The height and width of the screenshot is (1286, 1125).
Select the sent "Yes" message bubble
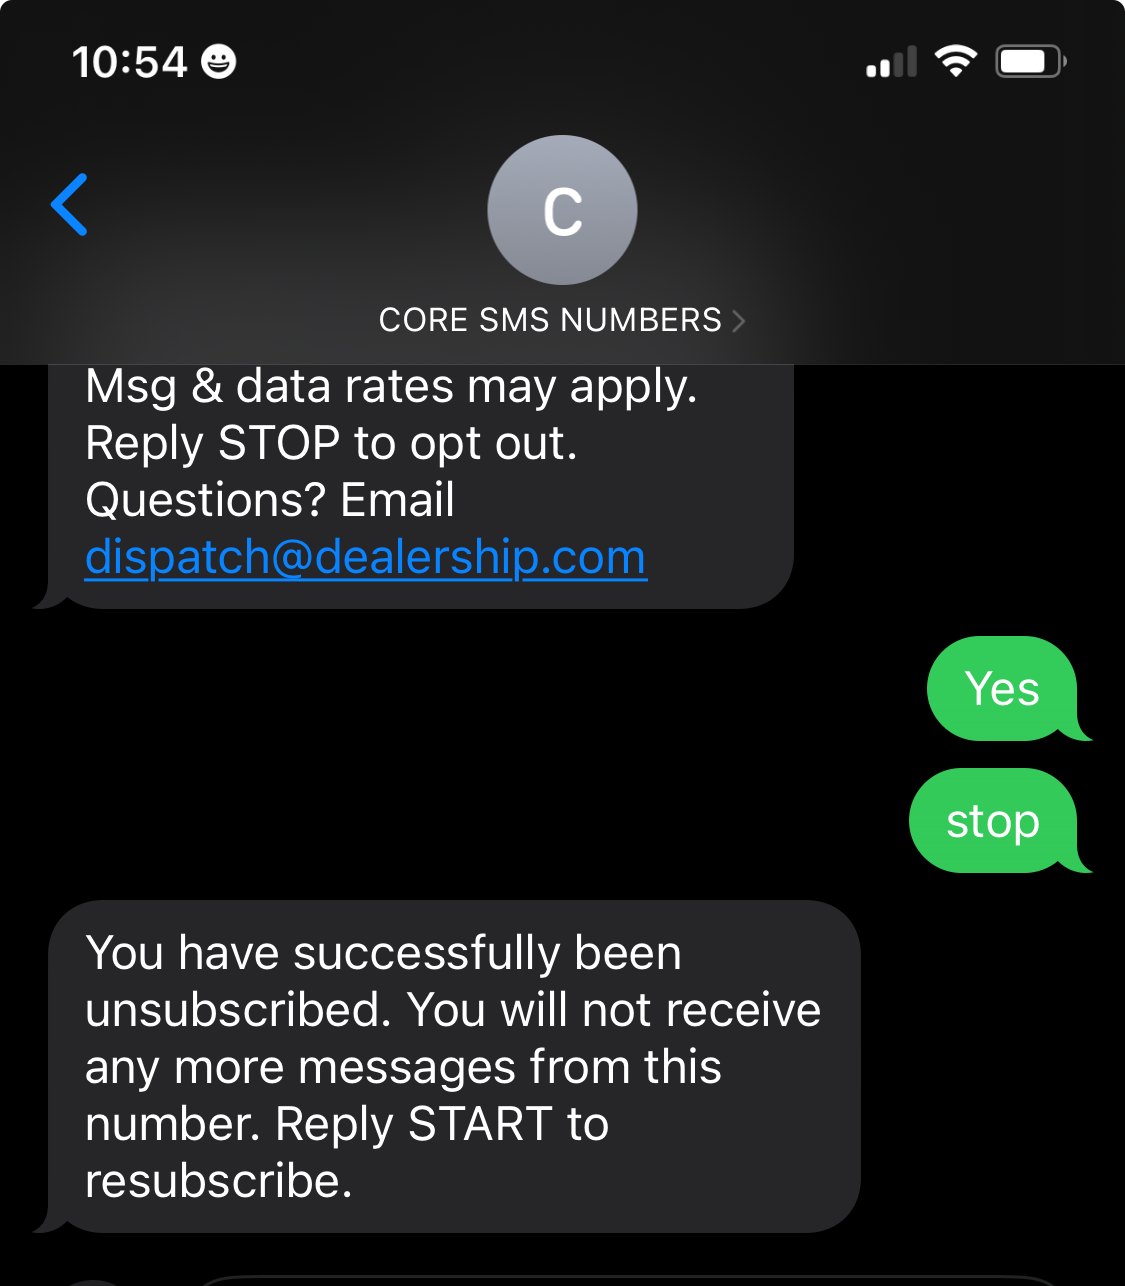pyautogui.click(x=1002, y=689)
